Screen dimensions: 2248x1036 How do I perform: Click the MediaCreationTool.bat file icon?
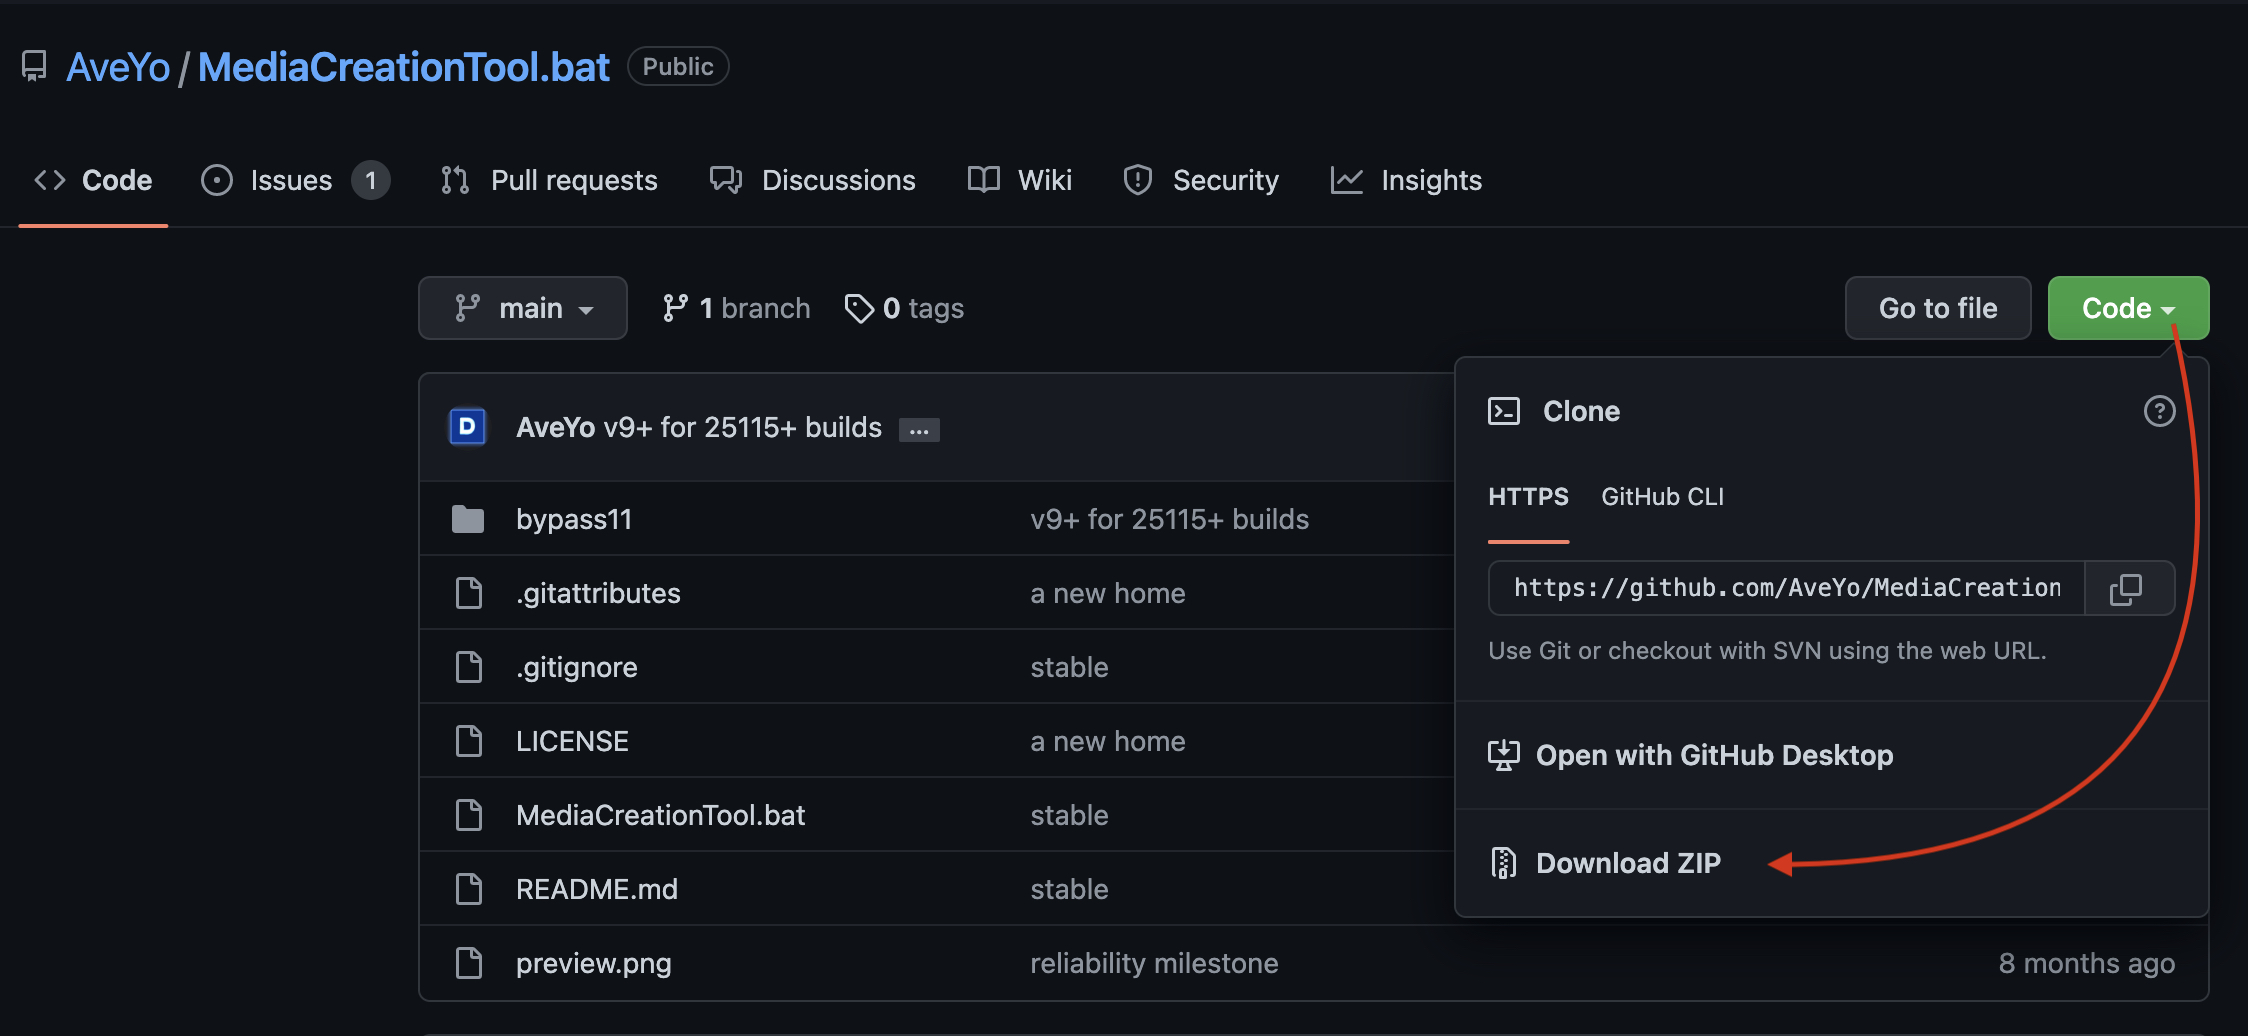tap(469, 815)
